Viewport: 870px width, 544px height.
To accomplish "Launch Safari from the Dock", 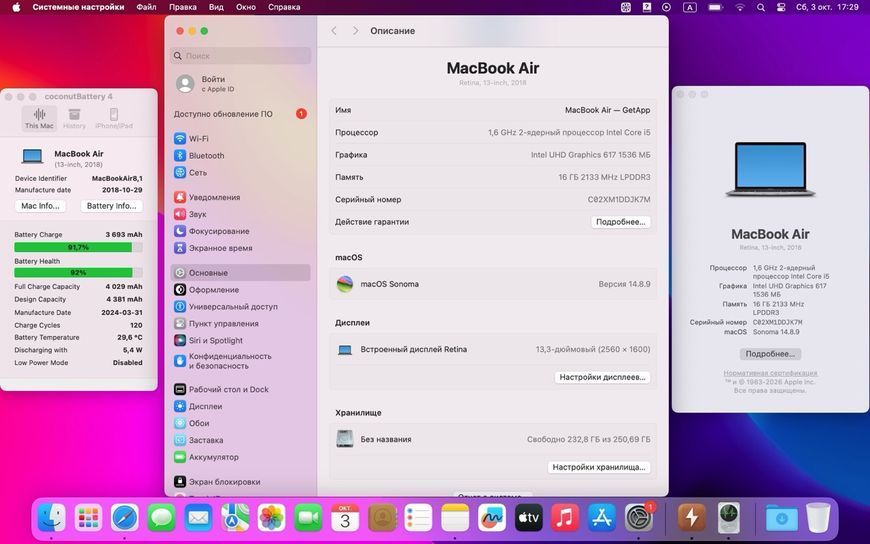I will [125, 518].
